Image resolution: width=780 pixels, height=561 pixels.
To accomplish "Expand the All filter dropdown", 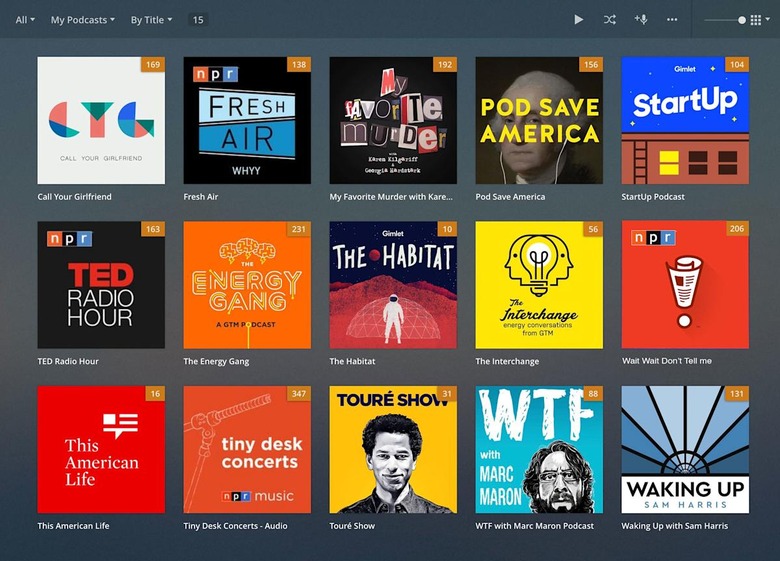I will 25,20.
